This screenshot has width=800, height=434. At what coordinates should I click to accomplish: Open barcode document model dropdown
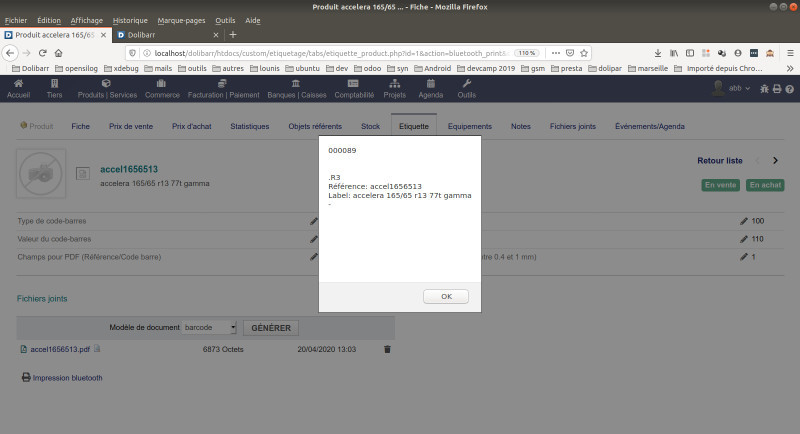(209, 327)
